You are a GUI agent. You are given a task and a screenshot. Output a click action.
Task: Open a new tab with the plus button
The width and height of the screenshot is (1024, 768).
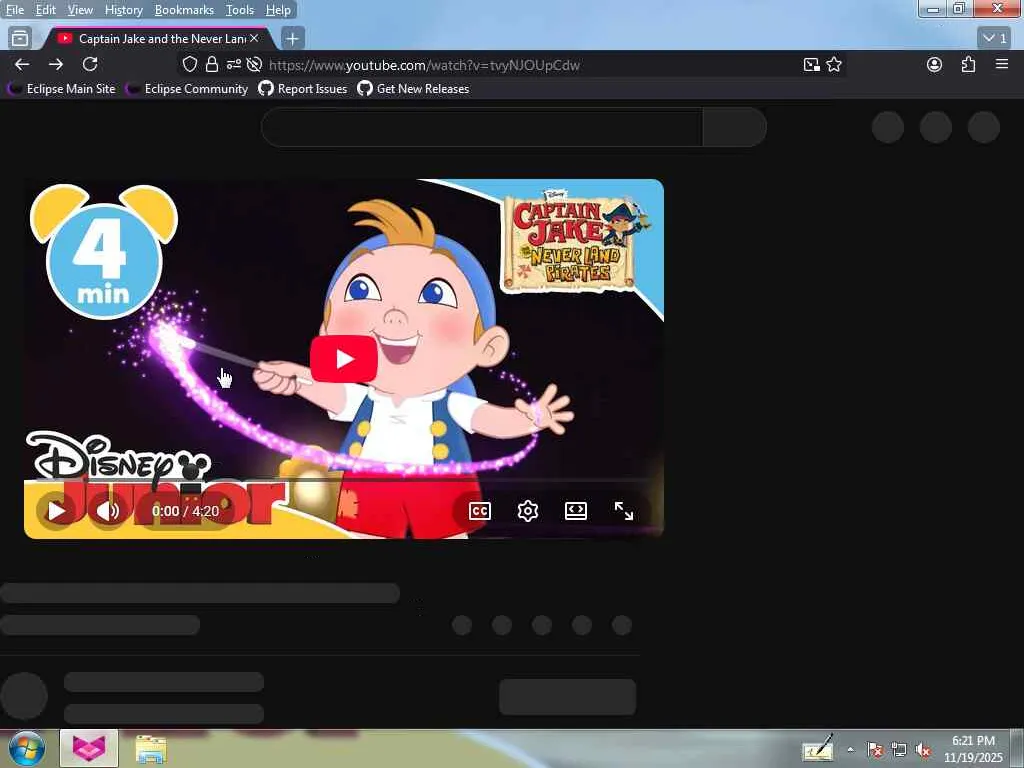pyautogui.click(x=293, y=39)
